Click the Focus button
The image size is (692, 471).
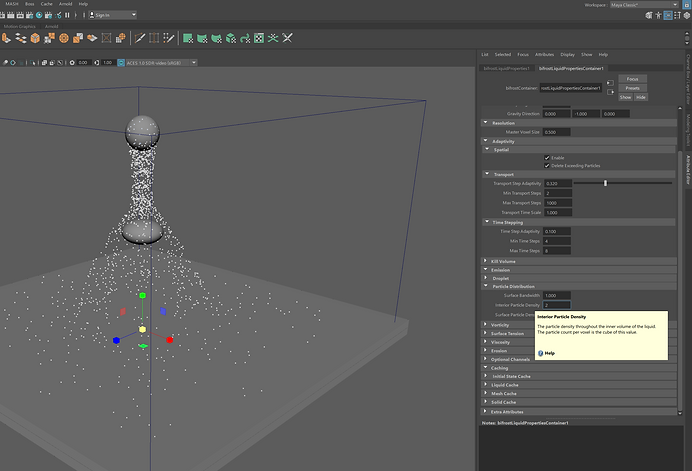[632, 79]
